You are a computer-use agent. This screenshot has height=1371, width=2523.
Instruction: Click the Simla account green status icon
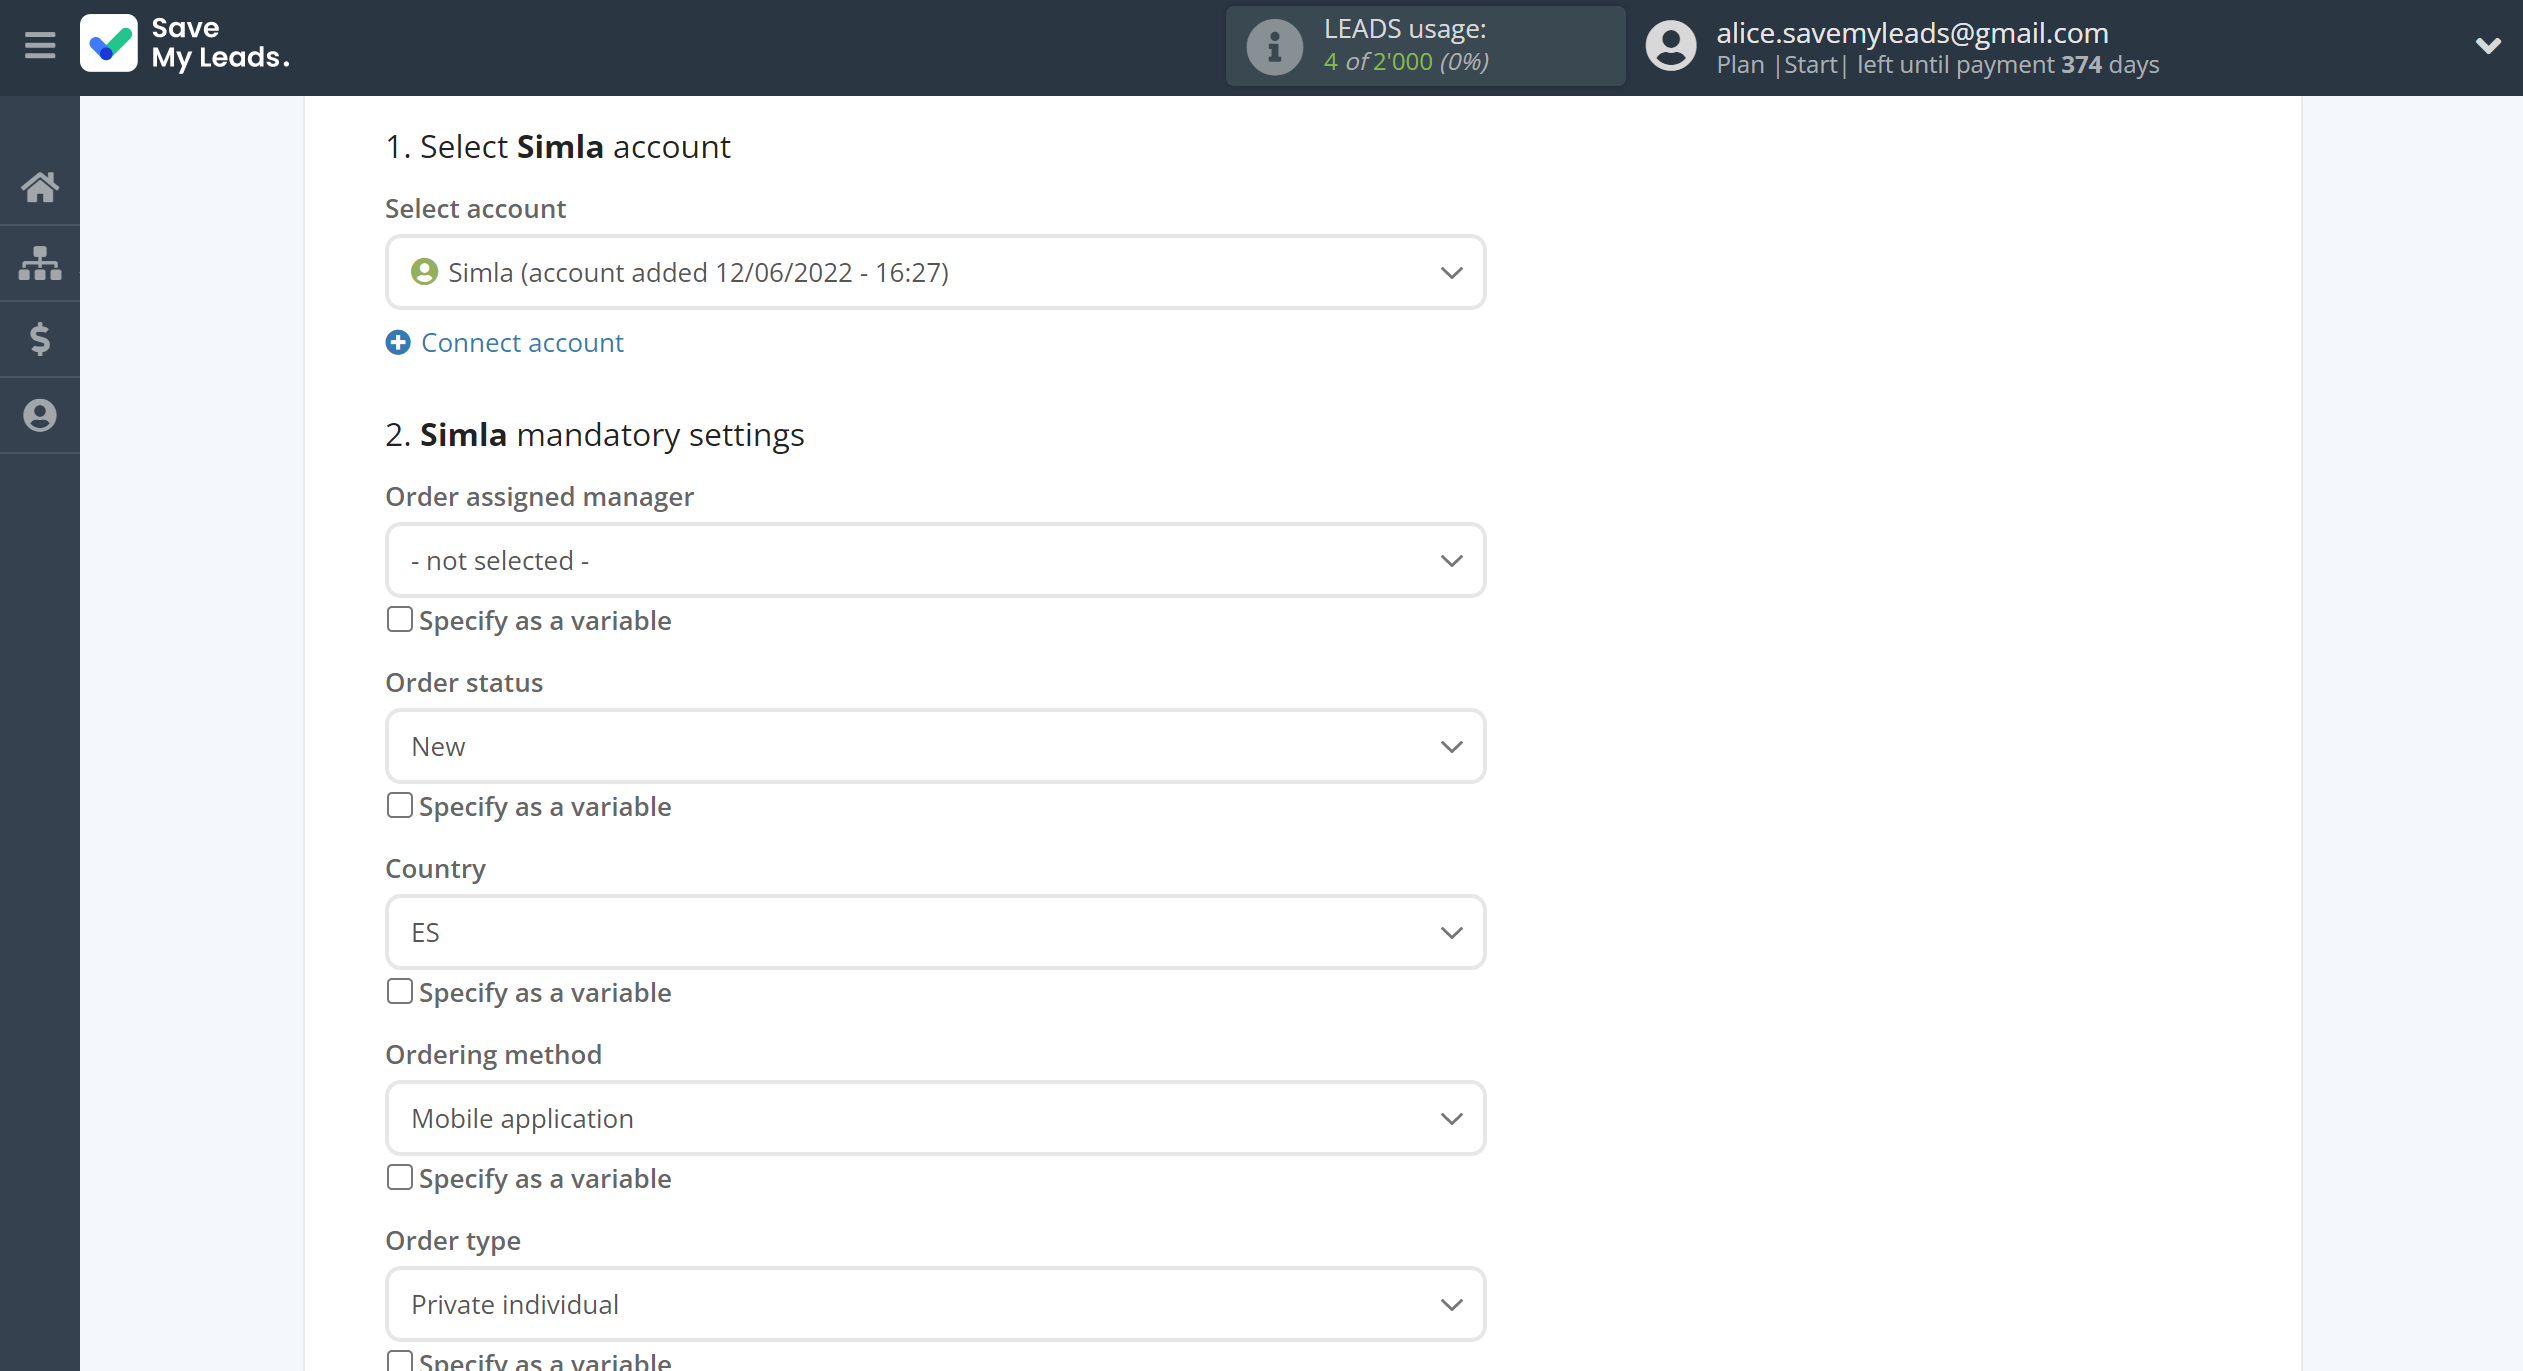(x=424, y=272)
